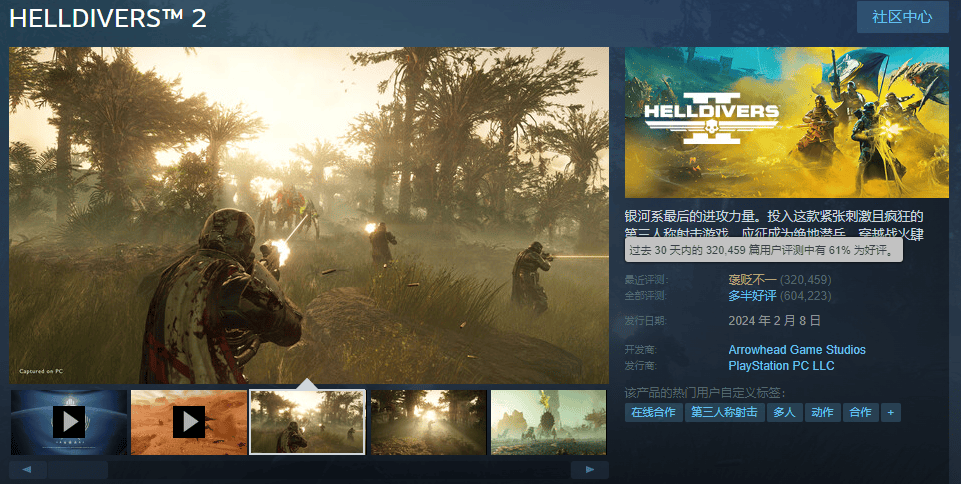Click the 发行商 label
Screen dimensions: 961x484
tap(640, 366)
